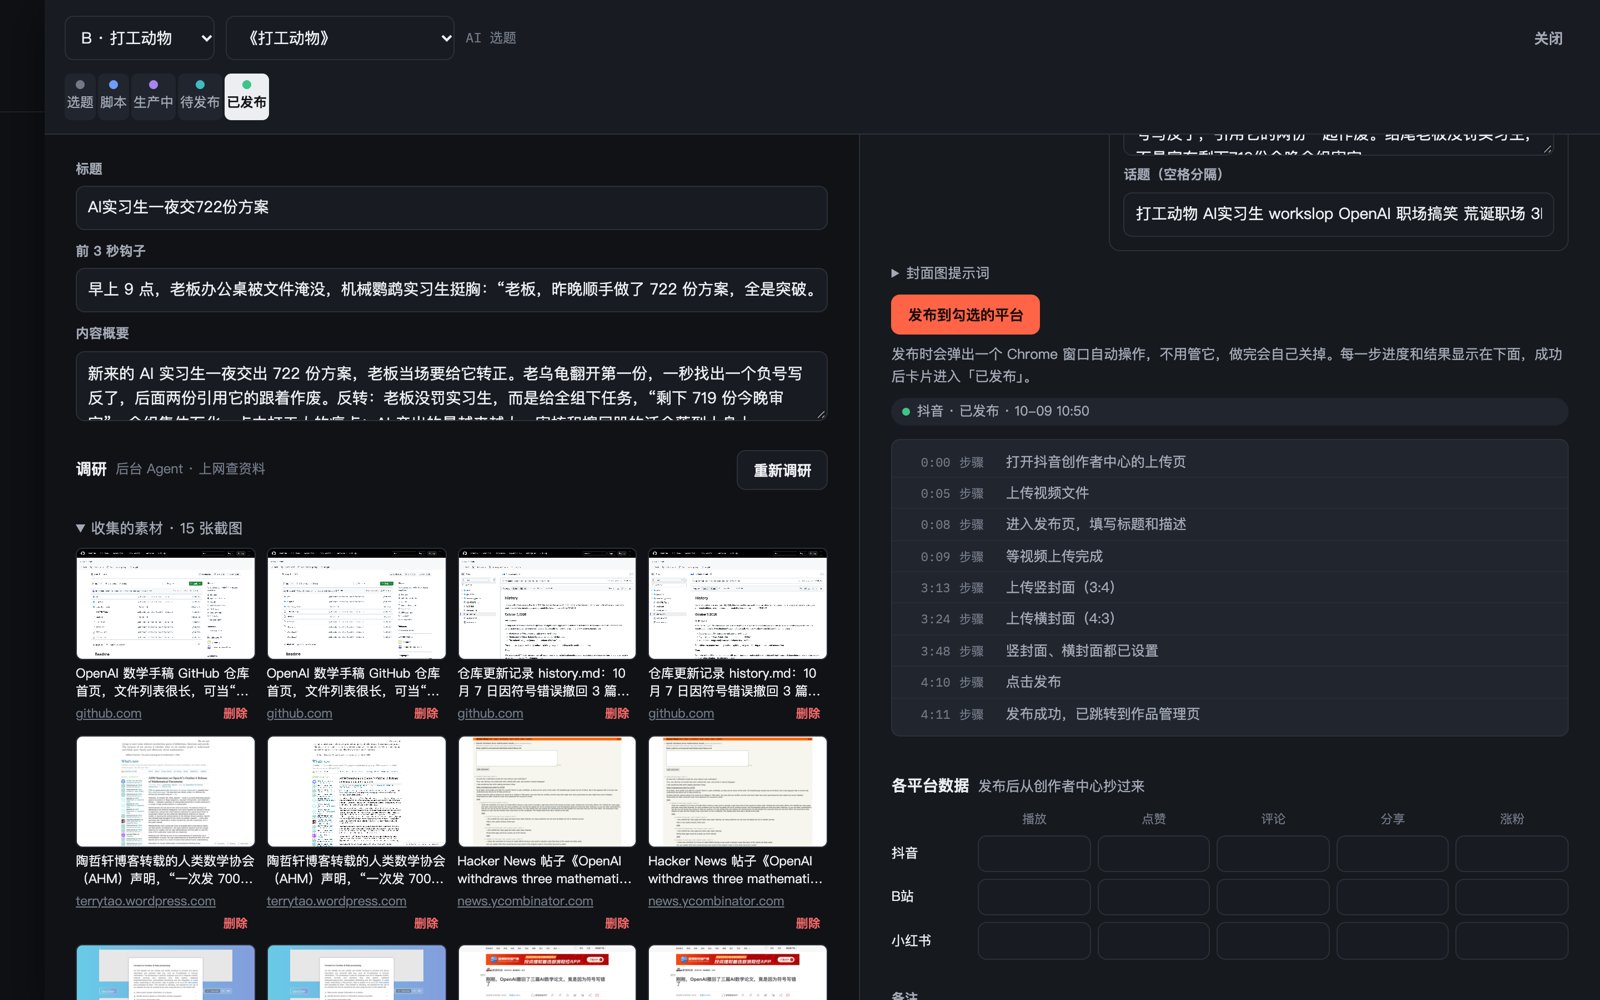Switch to the 待发布 stage tab
Viewport: 1600px width, 1000px height.
200,96
